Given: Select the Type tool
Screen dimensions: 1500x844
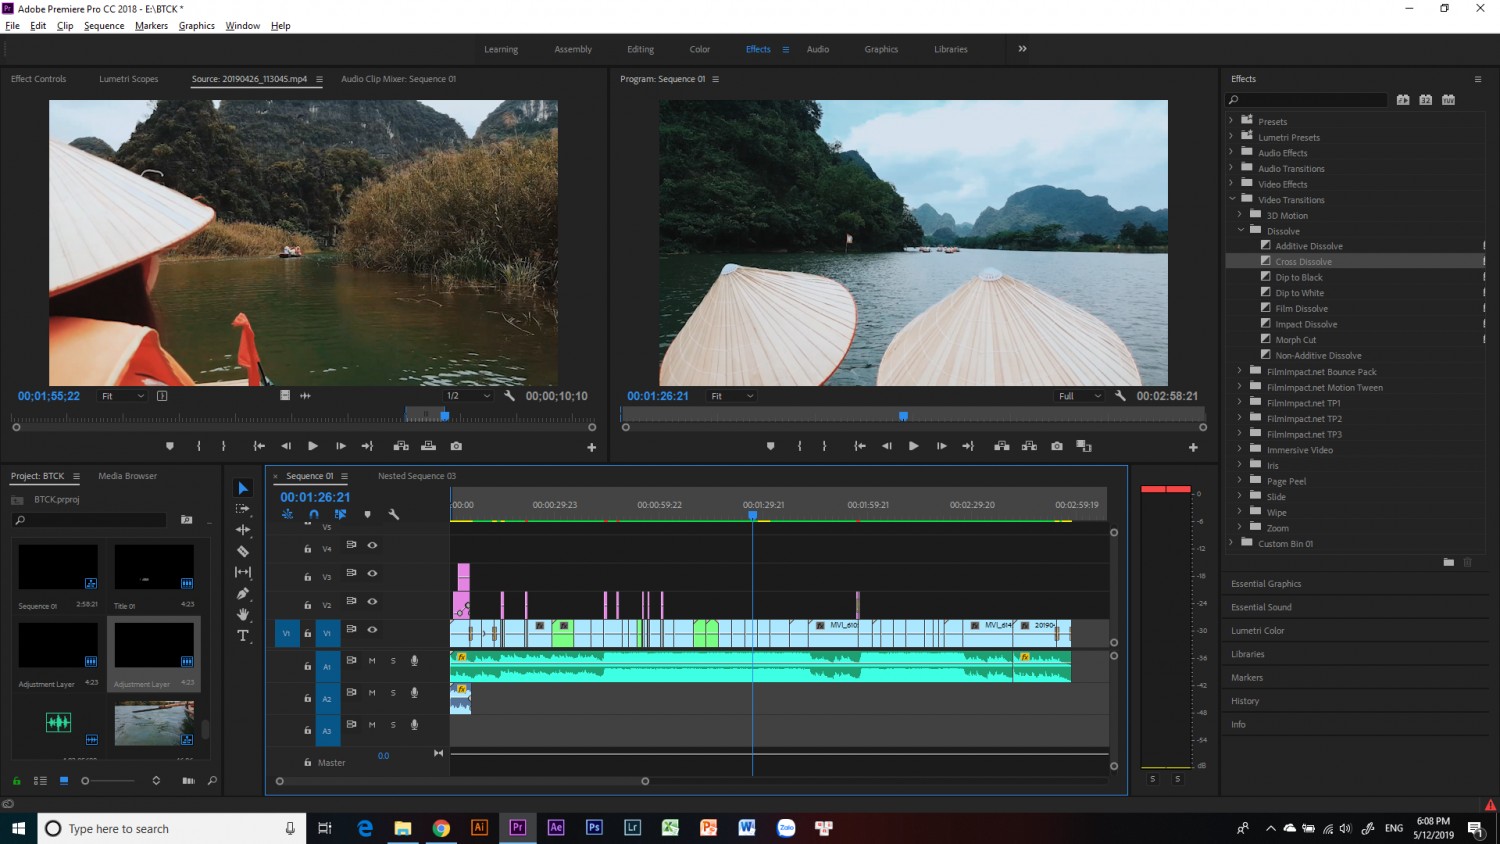Looking at the screenshot, I should [243, 636].
